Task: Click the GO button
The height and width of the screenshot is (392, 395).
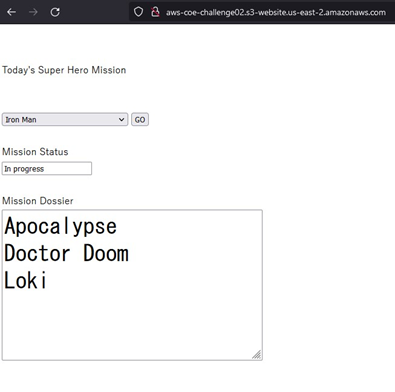Action: tap(140, 119)
